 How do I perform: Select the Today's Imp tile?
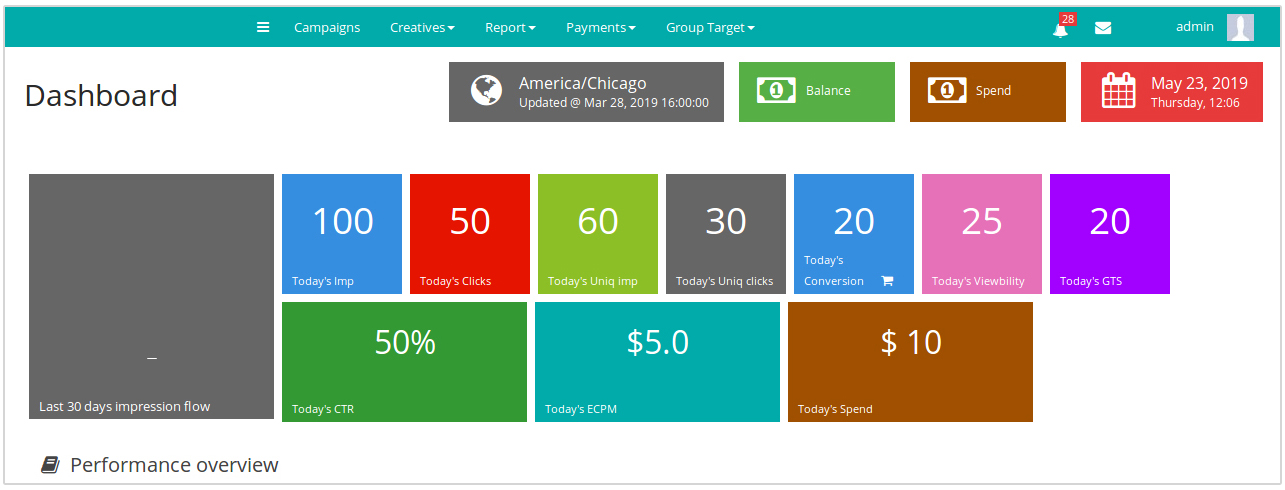342,234
